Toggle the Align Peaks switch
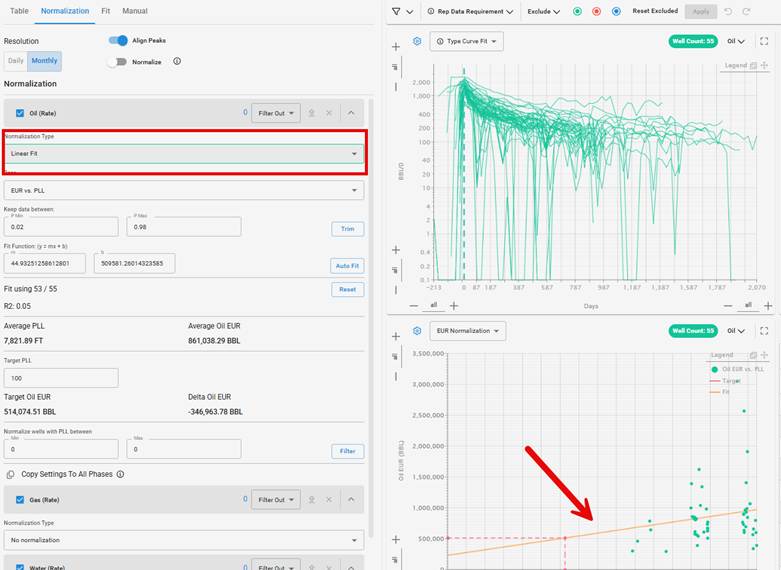781x570 pixels. tap(118, 41)
